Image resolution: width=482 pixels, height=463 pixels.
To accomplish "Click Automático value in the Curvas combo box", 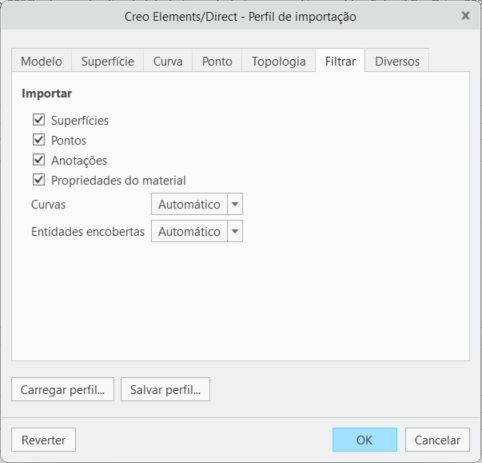I will click(x=189, y=204).
